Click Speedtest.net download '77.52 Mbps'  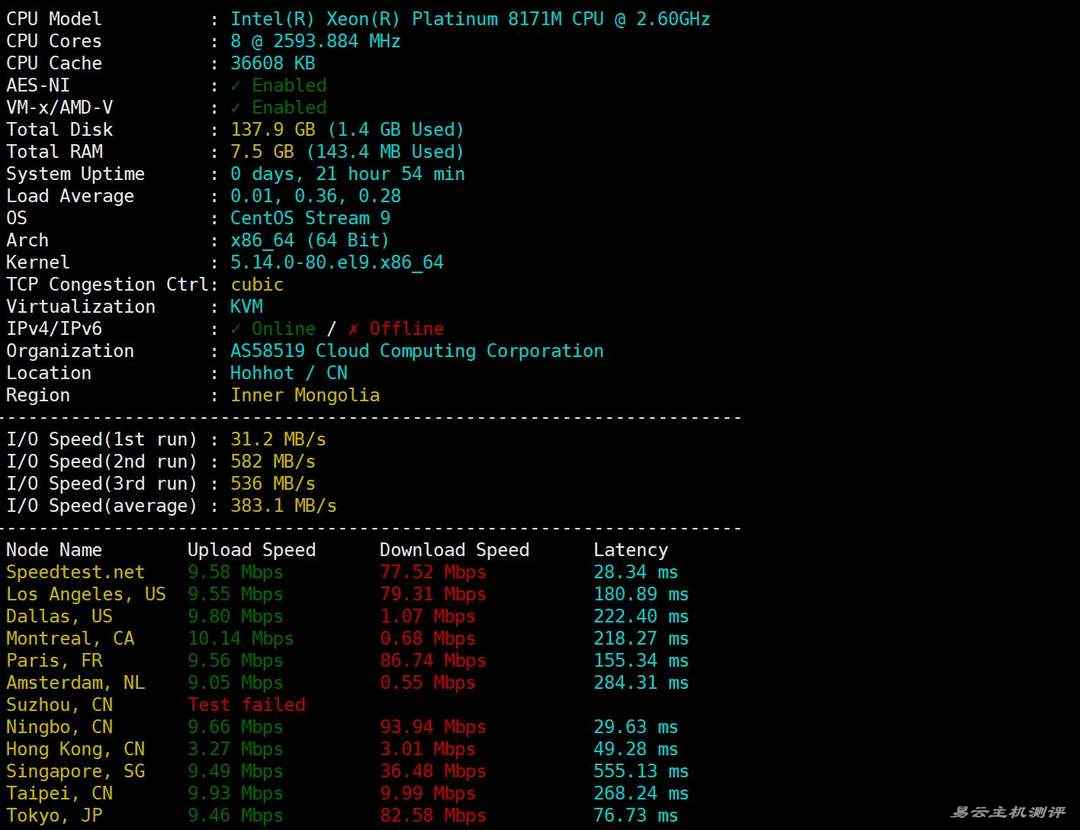[433, 572]
